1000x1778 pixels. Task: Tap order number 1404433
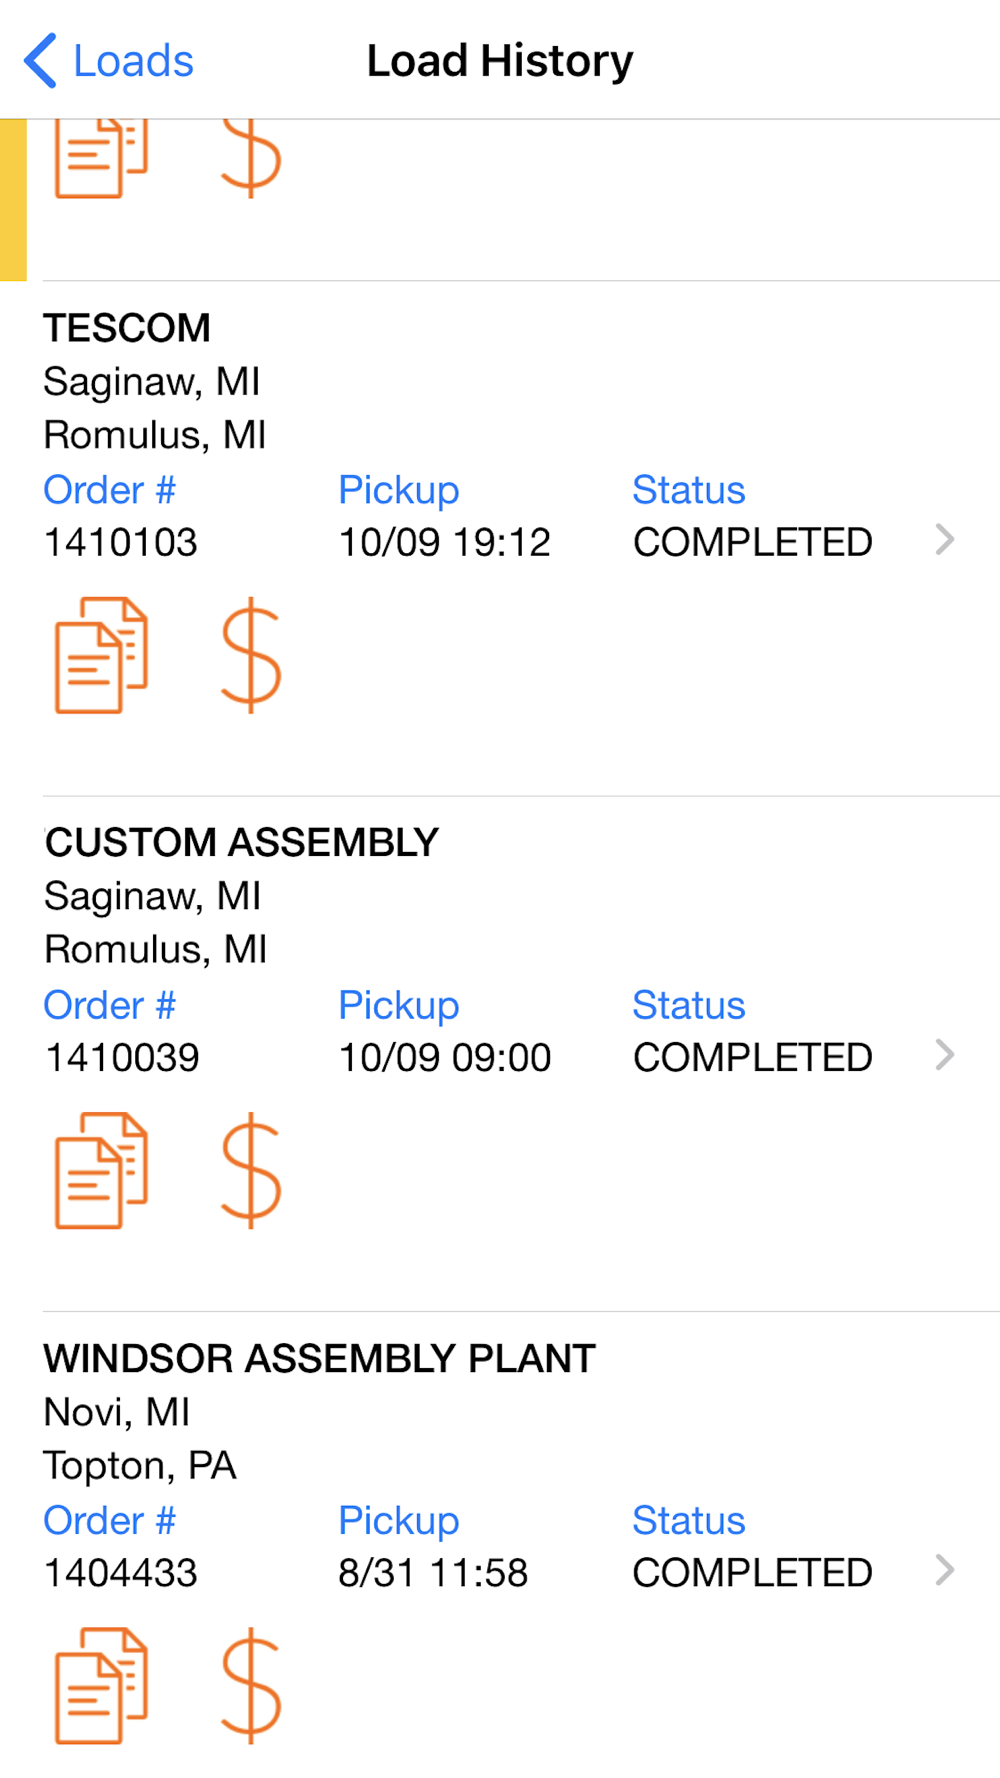121,1573
